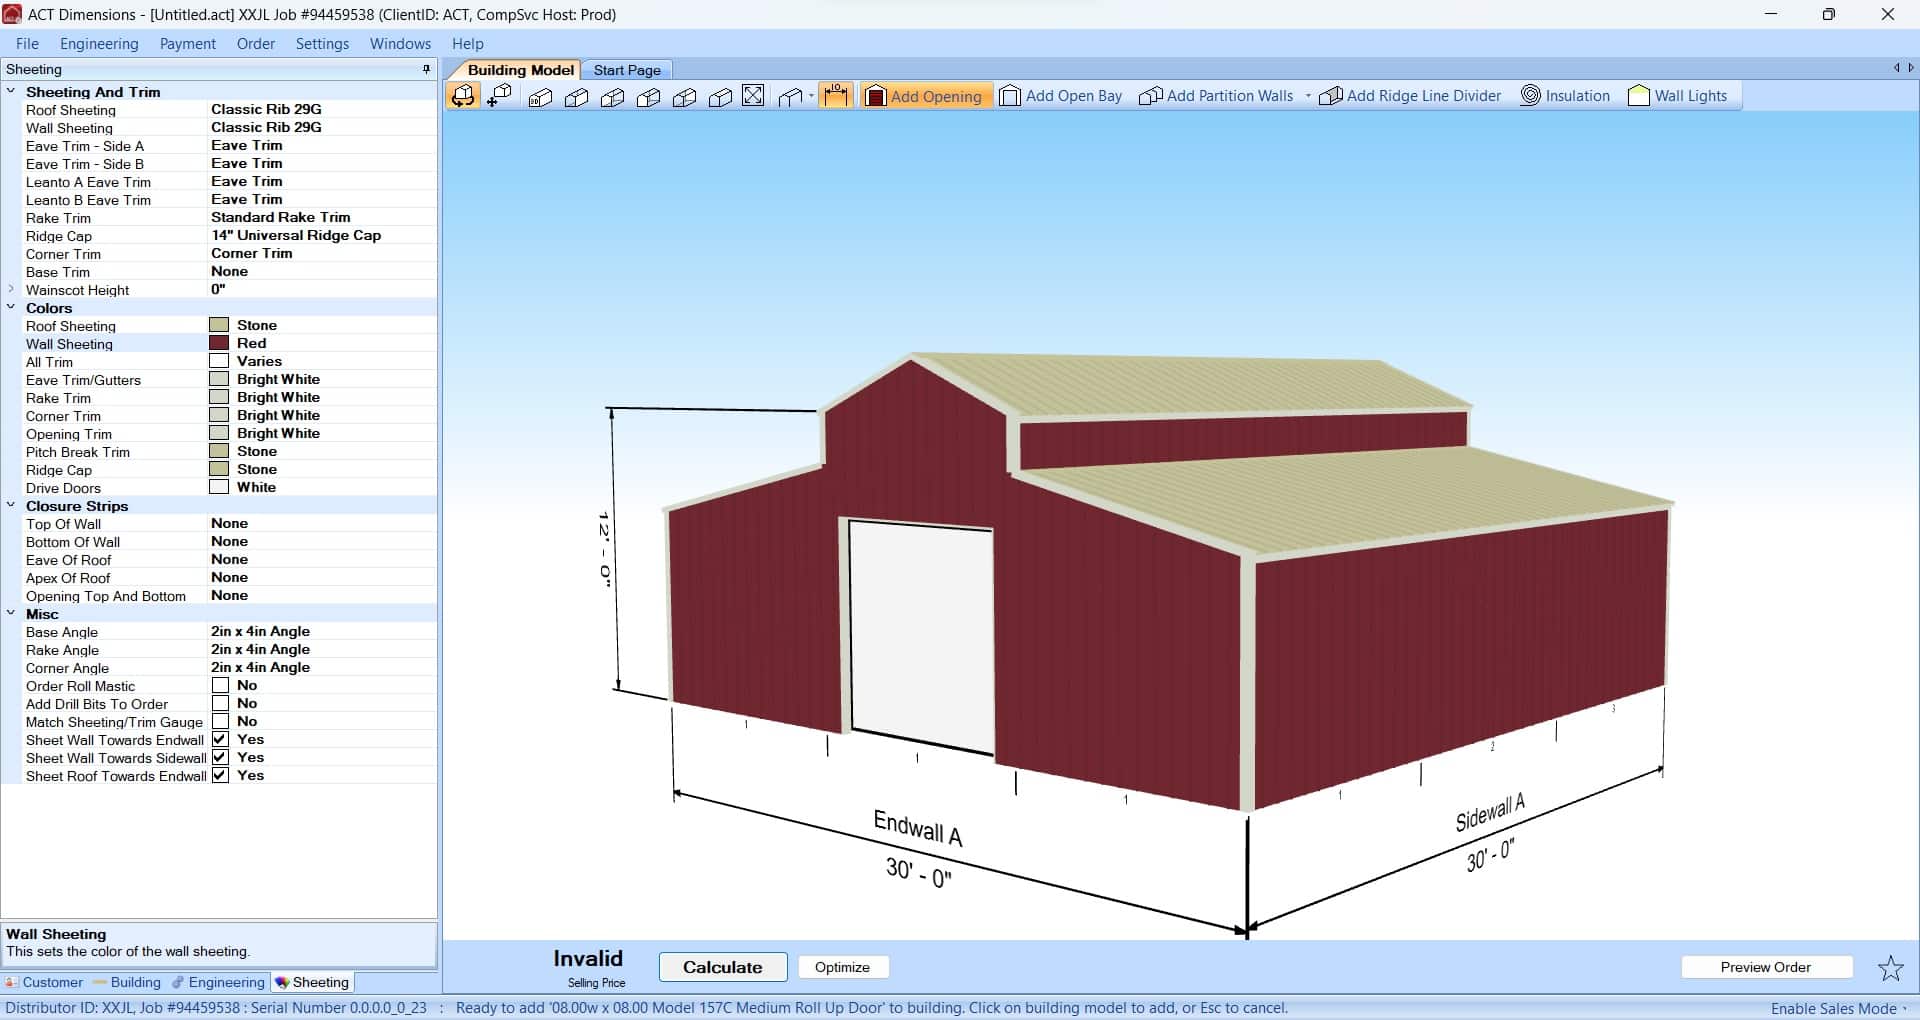
Task: Switch to the Start Page tab
Action: point(627,70)
